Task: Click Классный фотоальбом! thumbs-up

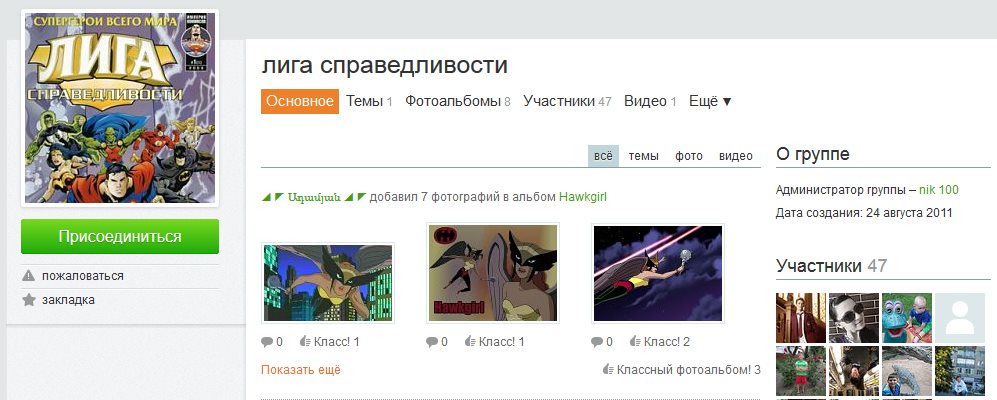Action: click(609, 369)
